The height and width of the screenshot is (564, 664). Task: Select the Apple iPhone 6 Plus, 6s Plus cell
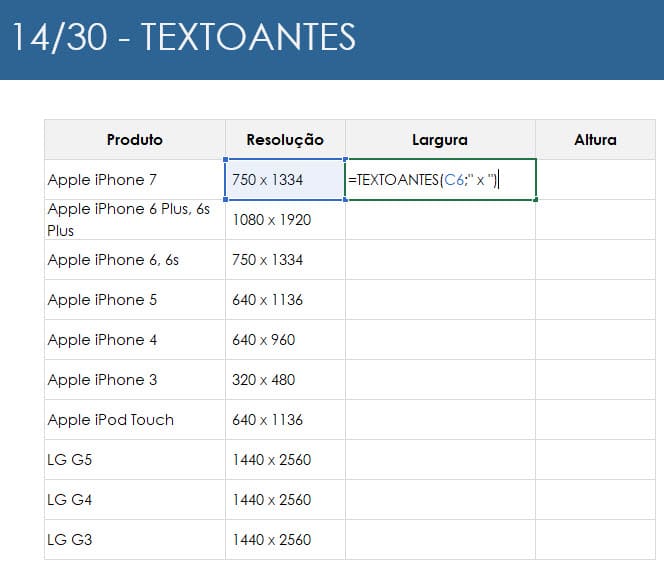click(135, 220)
